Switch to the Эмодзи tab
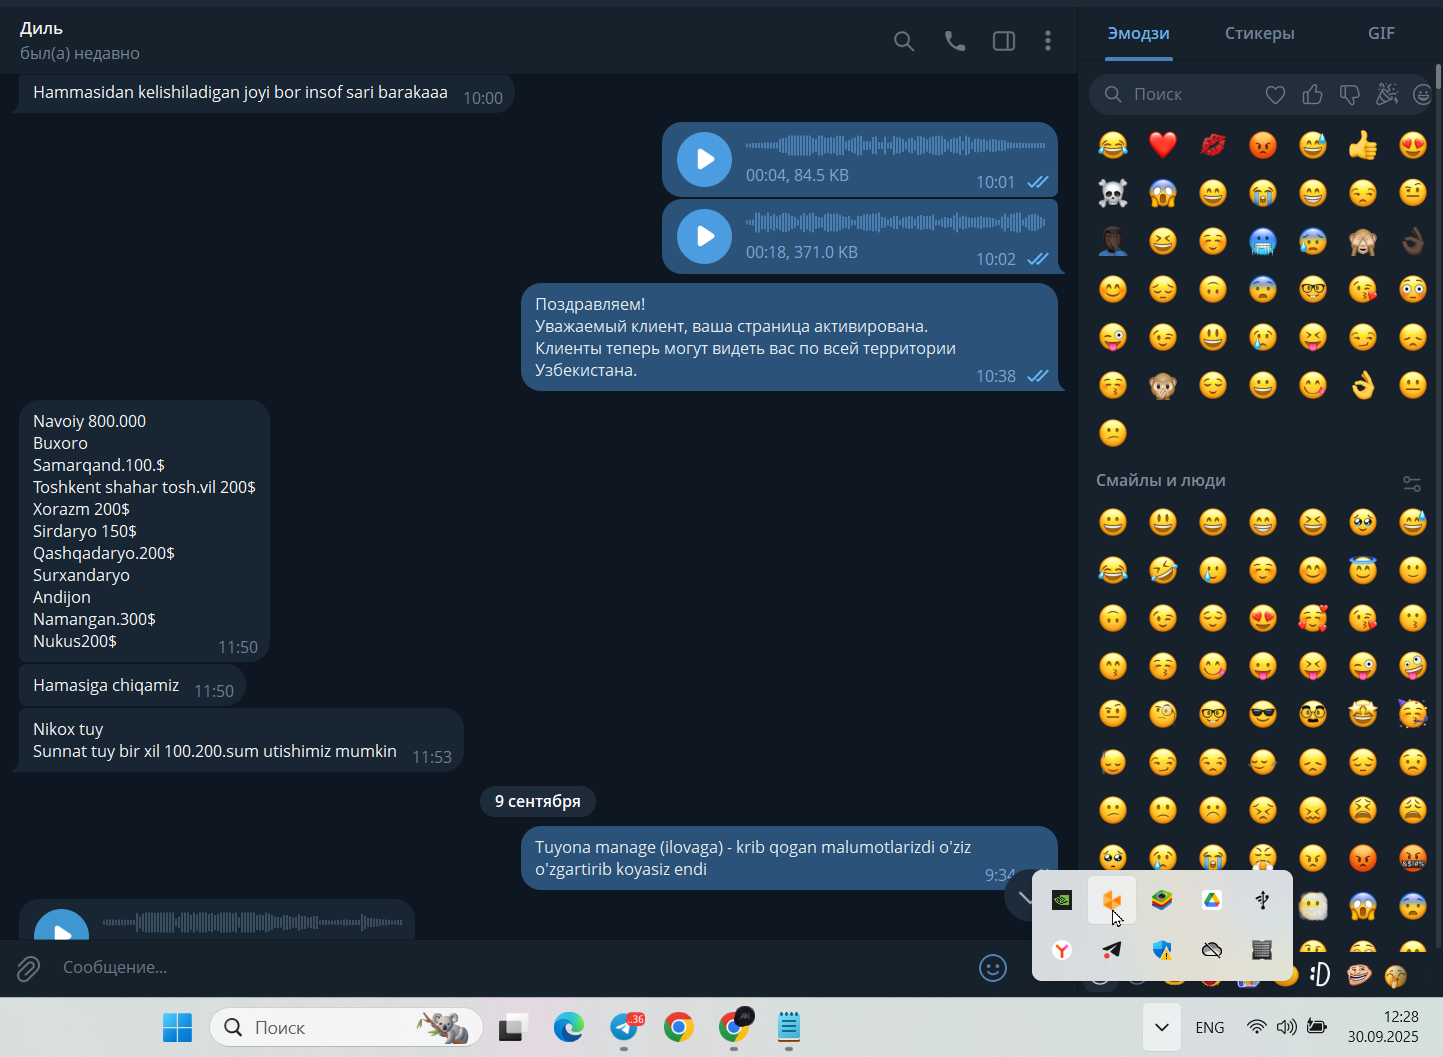Screen dimensions: 1443x1057 1138,33
